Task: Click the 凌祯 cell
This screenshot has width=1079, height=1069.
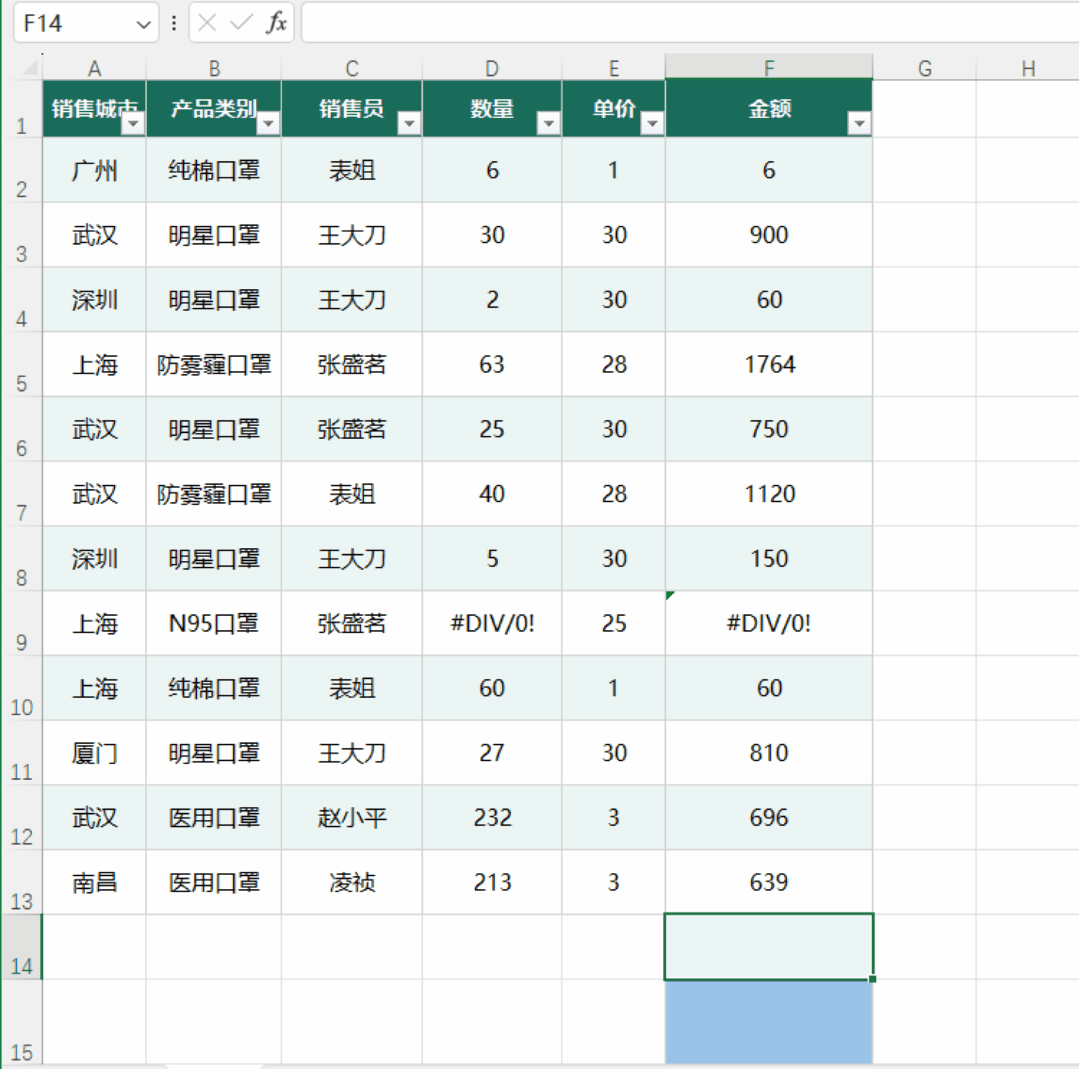Action: coord(352,882)
